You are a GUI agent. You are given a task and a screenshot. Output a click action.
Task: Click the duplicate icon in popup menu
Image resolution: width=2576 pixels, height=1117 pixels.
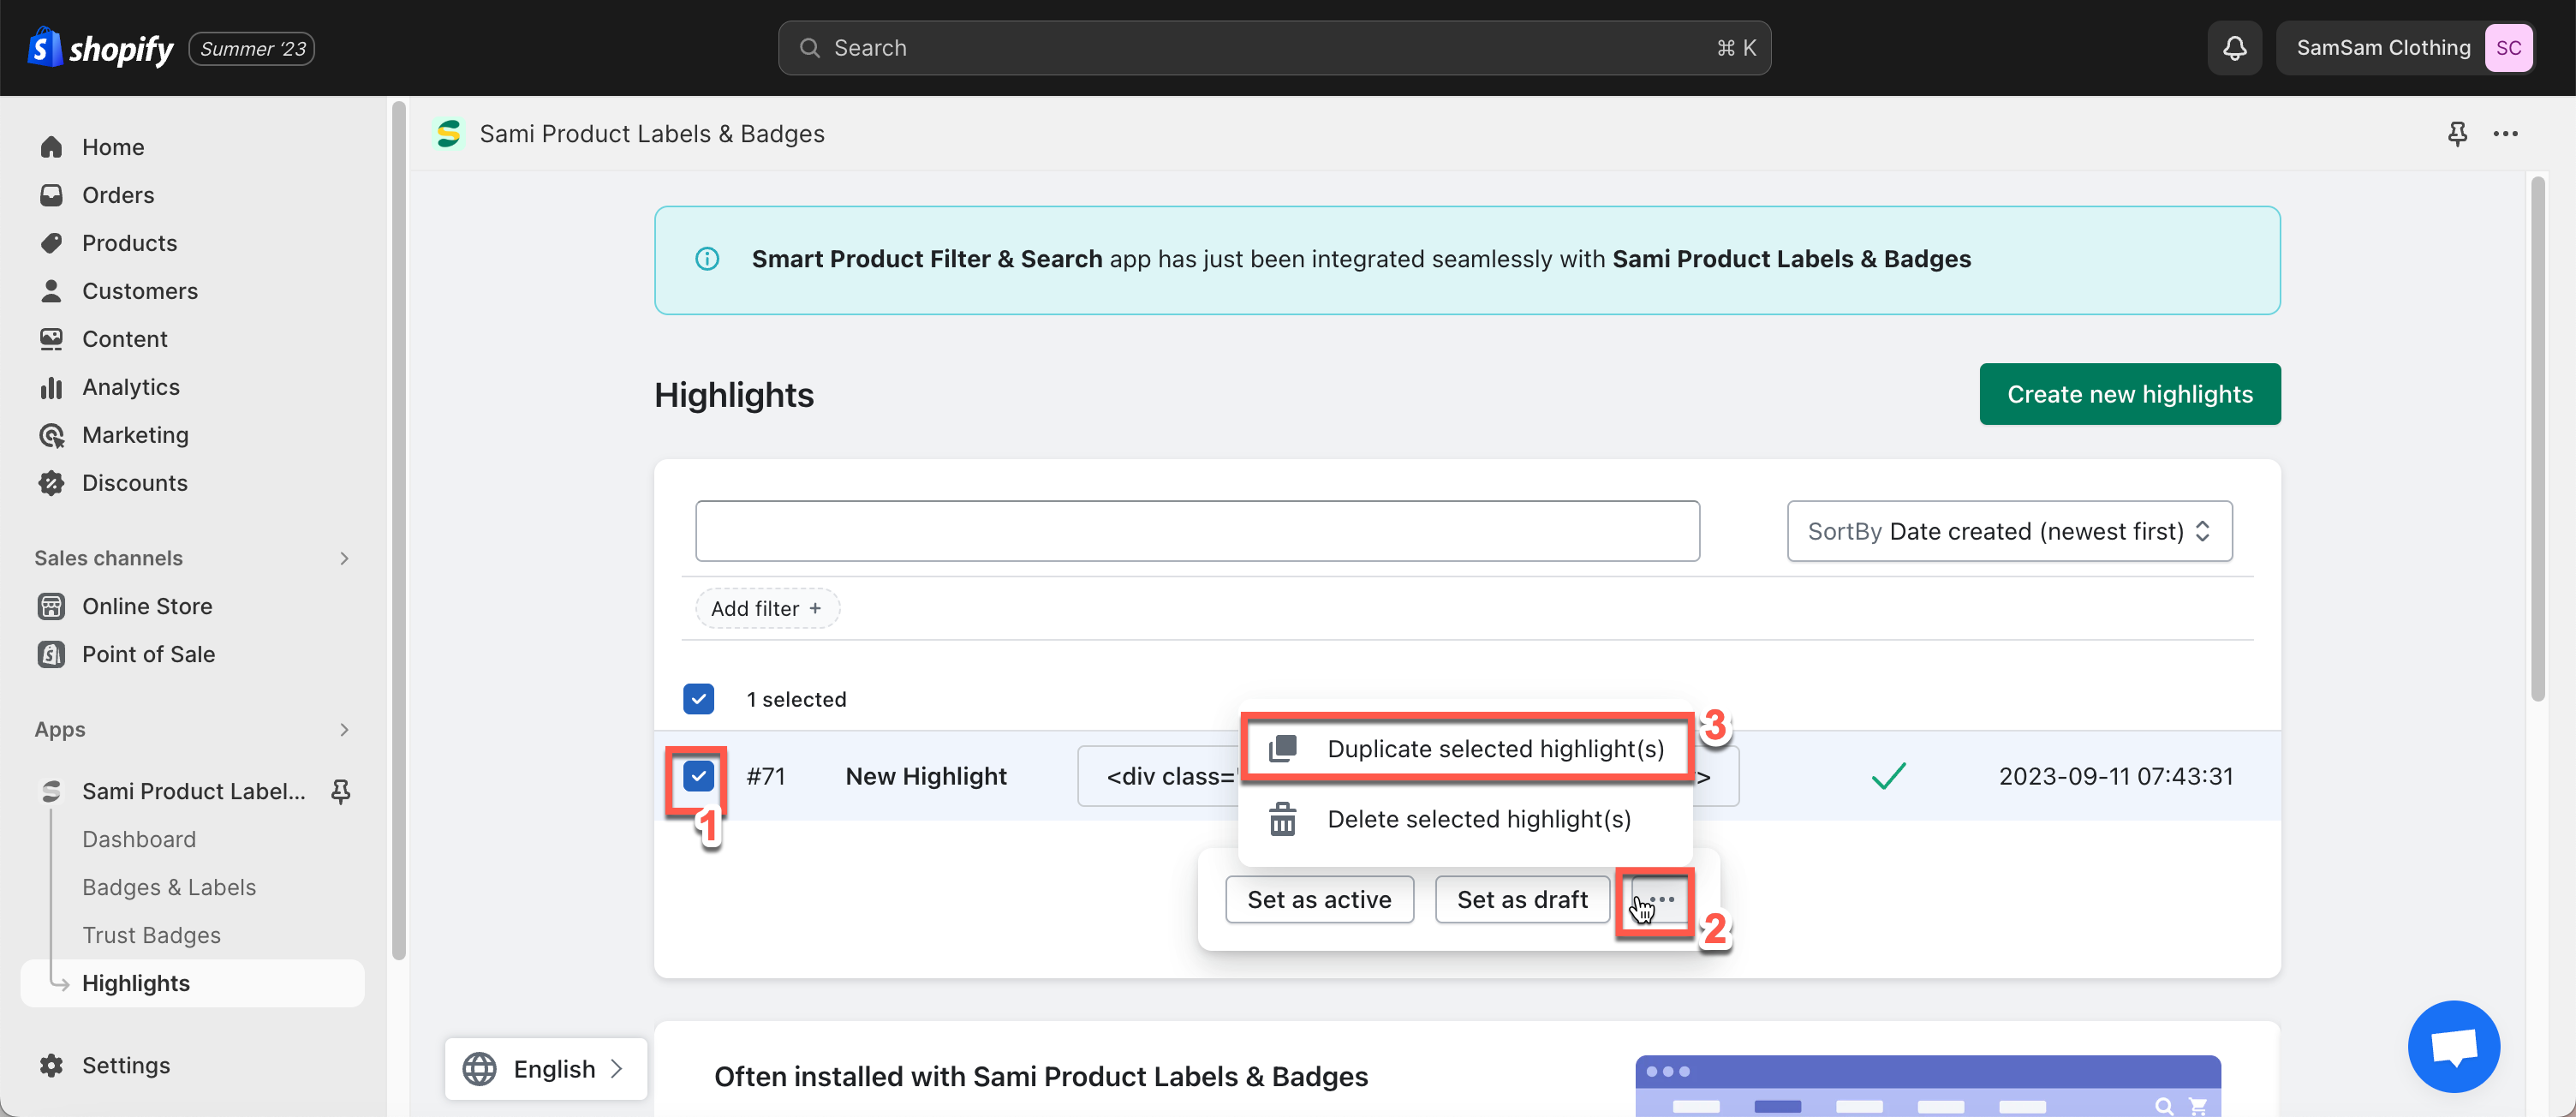coord(1282,749)
